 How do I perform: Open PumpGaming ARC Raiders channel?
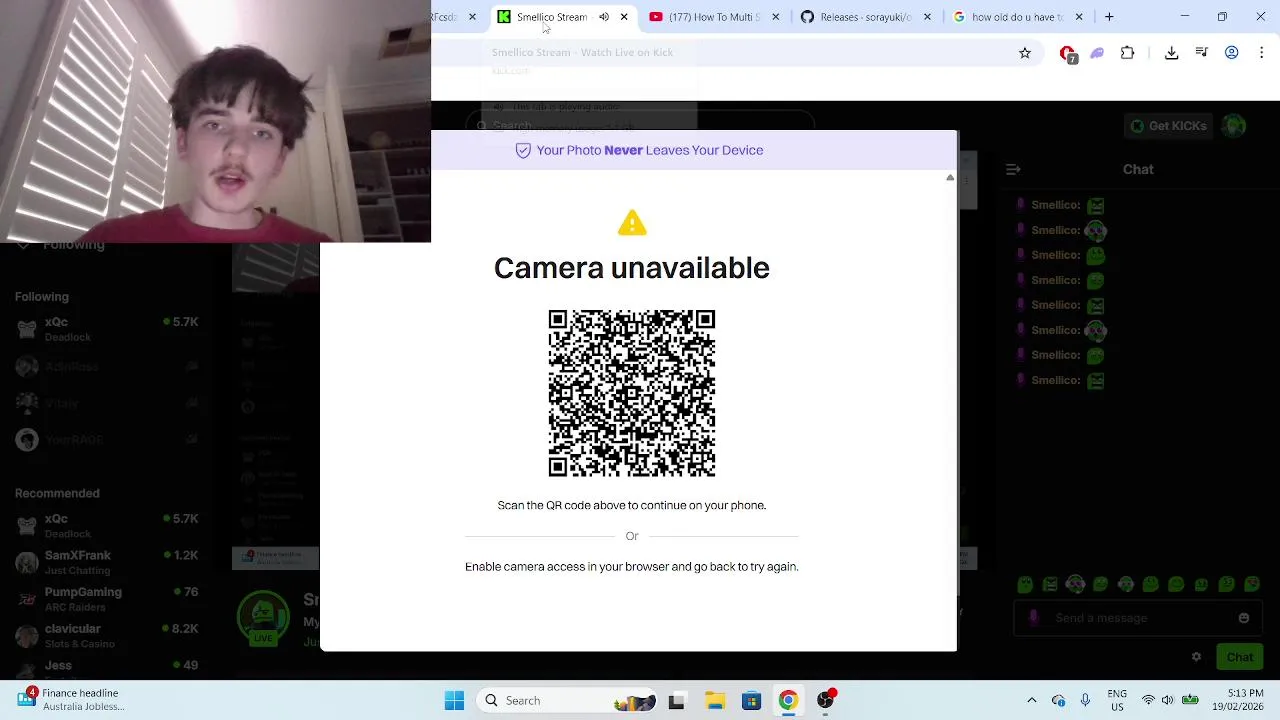click(107, 600)
